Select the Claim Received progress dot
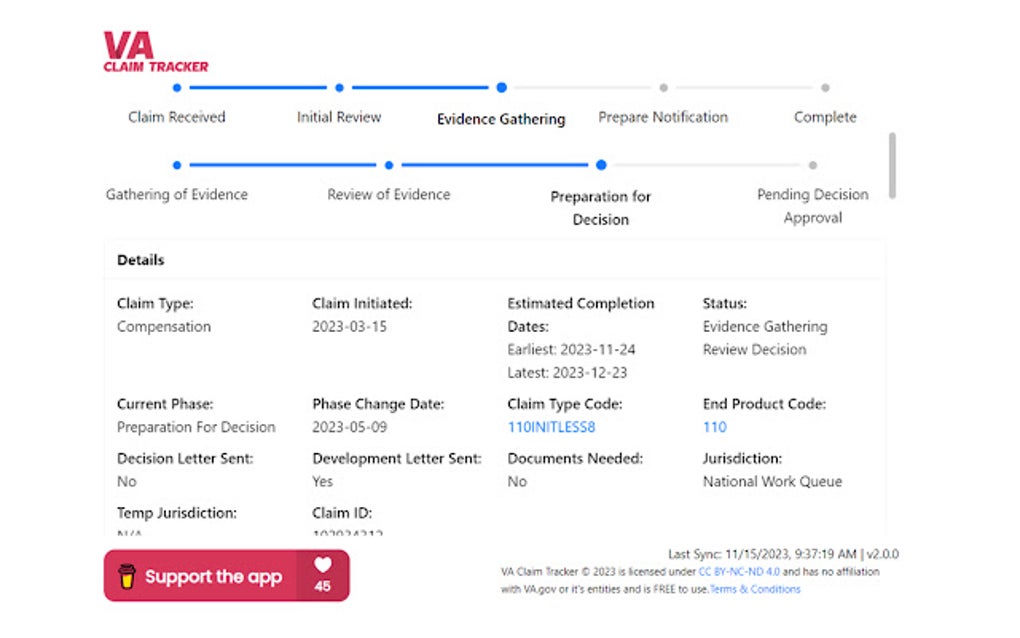The height and width of the screenshot is (638, 1020). coord(177,87)
